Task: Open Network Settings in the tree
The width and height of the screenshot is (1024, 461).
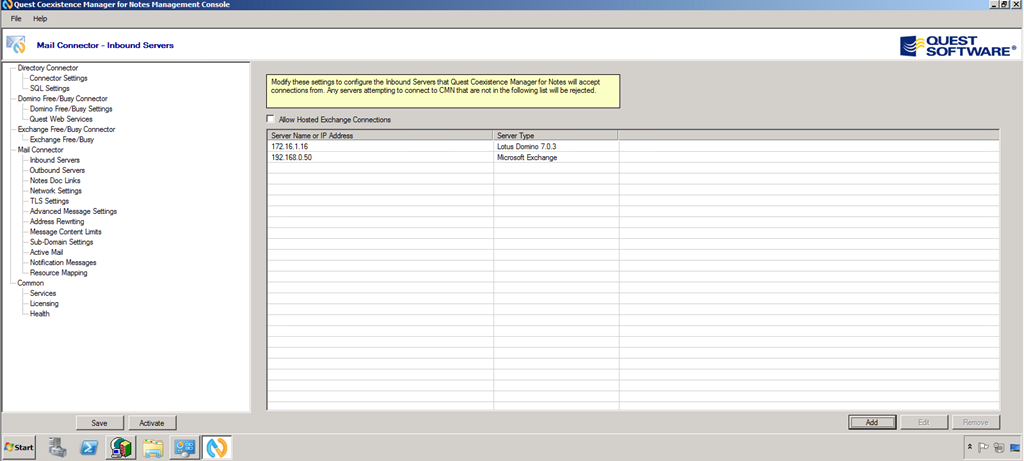Action: pos(56,191)
